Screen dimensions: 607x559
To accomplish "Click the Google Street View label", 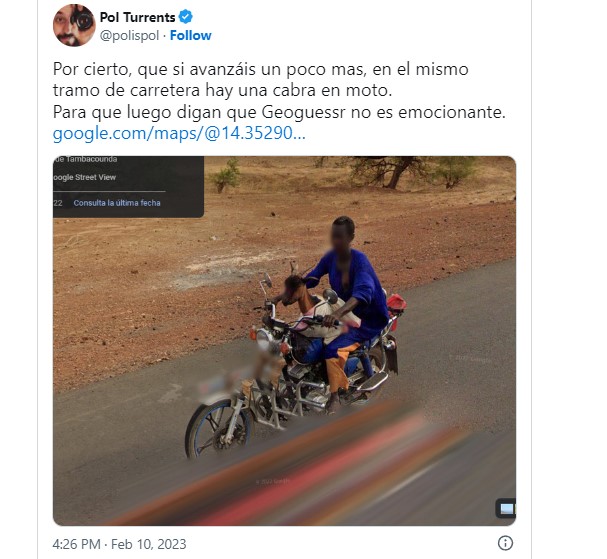I will [84, 177].
